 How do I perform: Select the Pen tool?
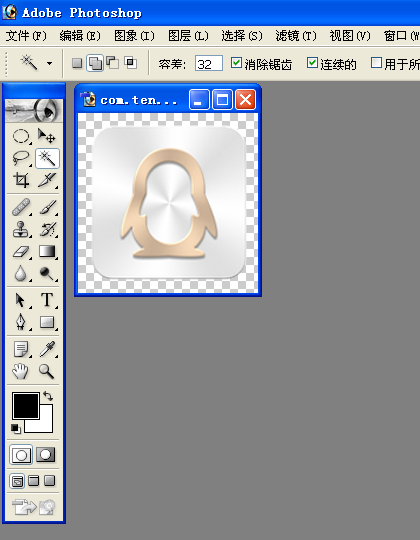(21, 322)
